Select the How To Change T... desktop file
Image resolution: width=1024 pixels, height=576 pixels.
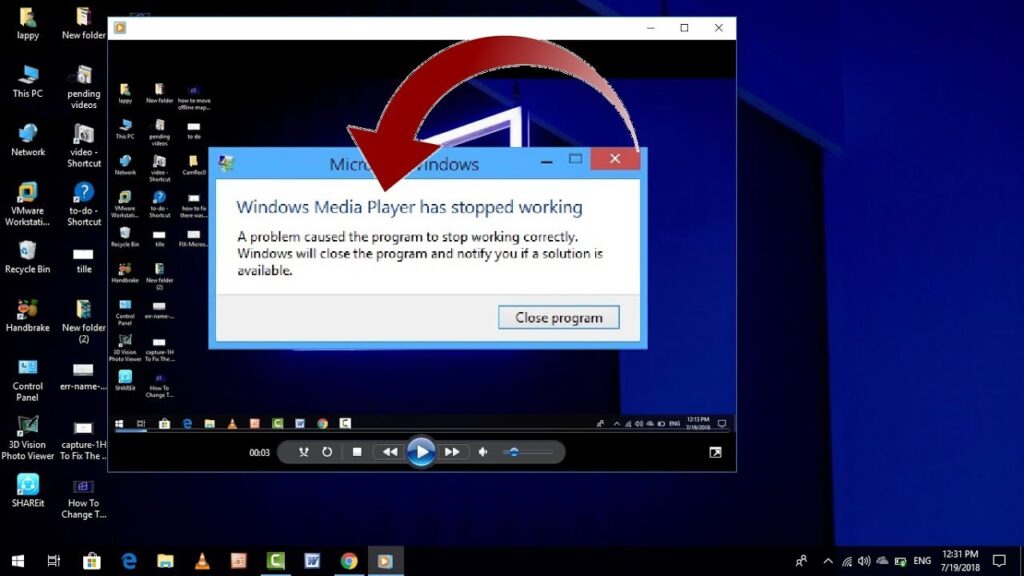pyautogui.click(x=84, y=499)
